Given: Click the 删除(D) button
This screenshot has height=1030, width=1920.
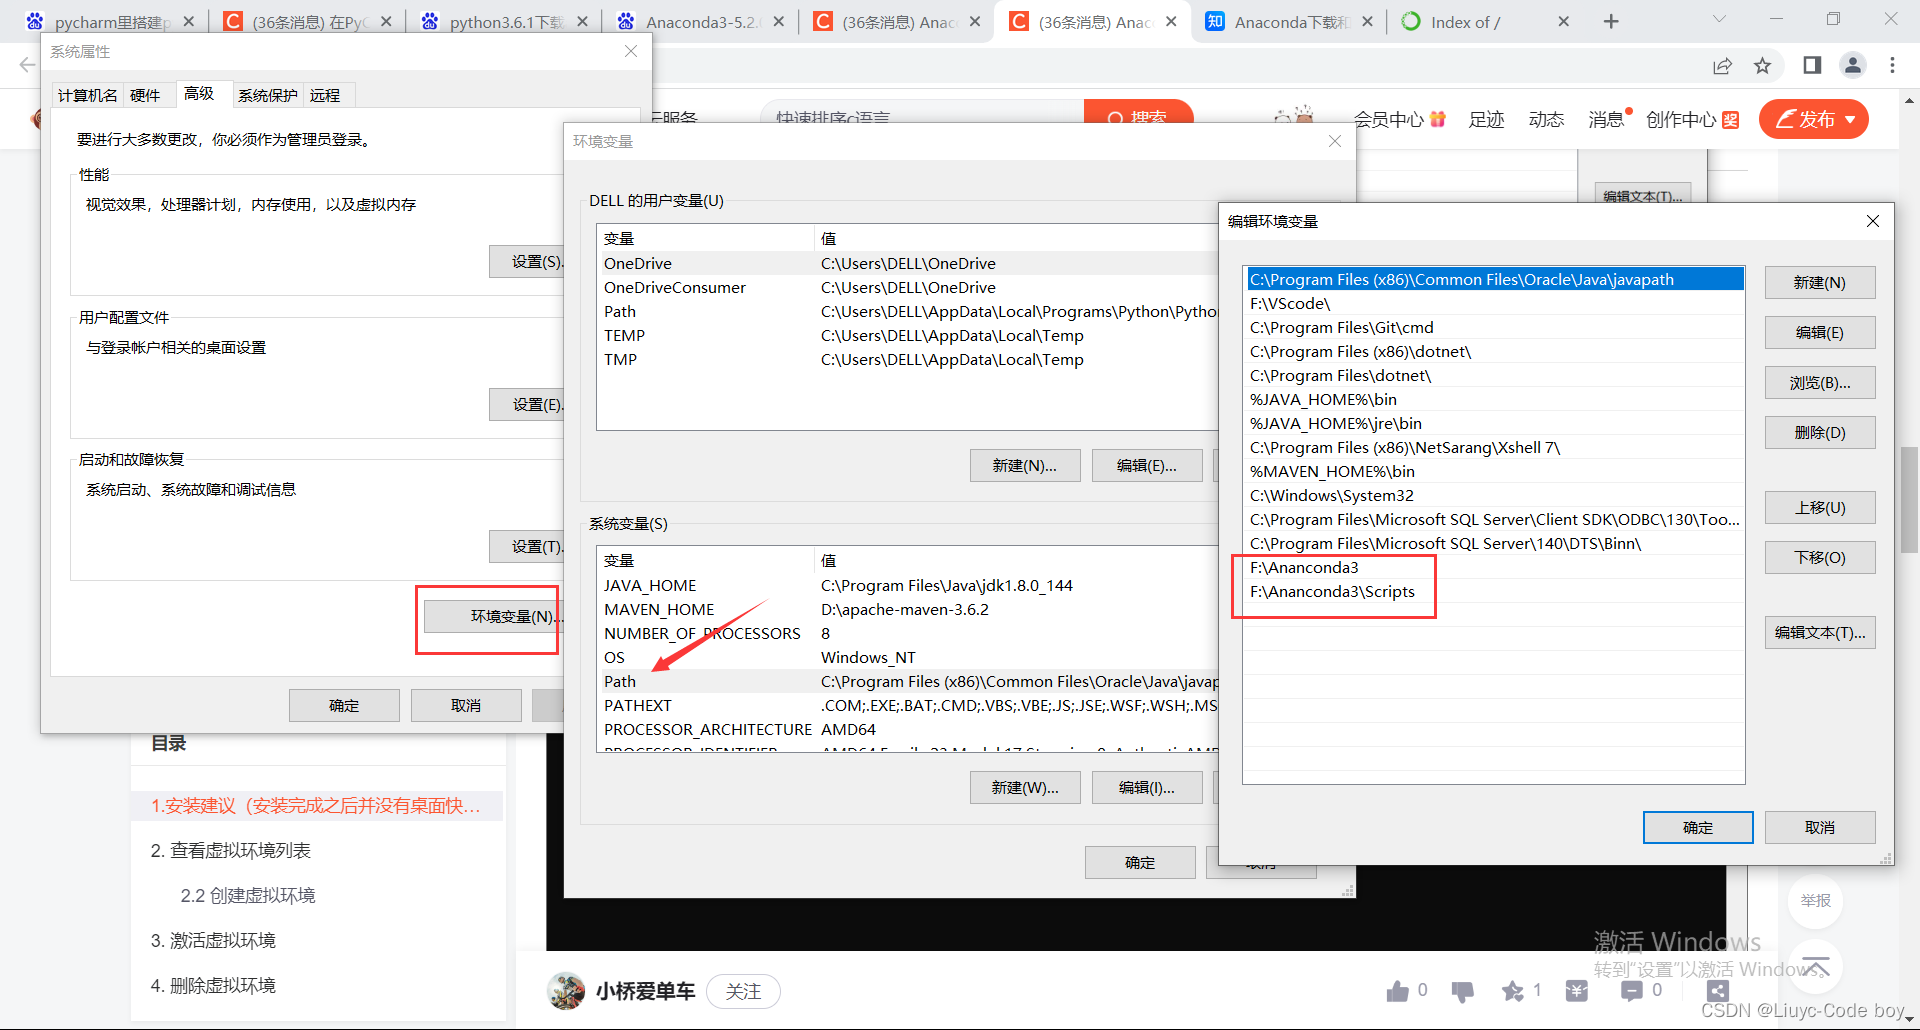Looking at the screenshot, I should click(x=1819, y=433).
